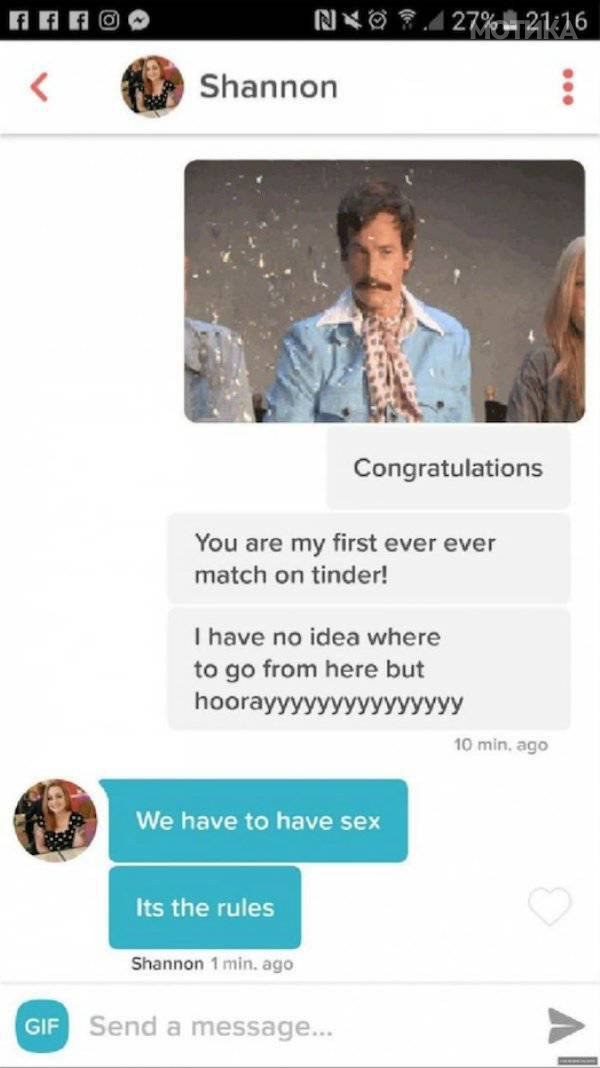Tap the Messenger icon in the status bar
Image resolution: width=600 pixels, height=1068 pixels.
click(x=142, y=20)
